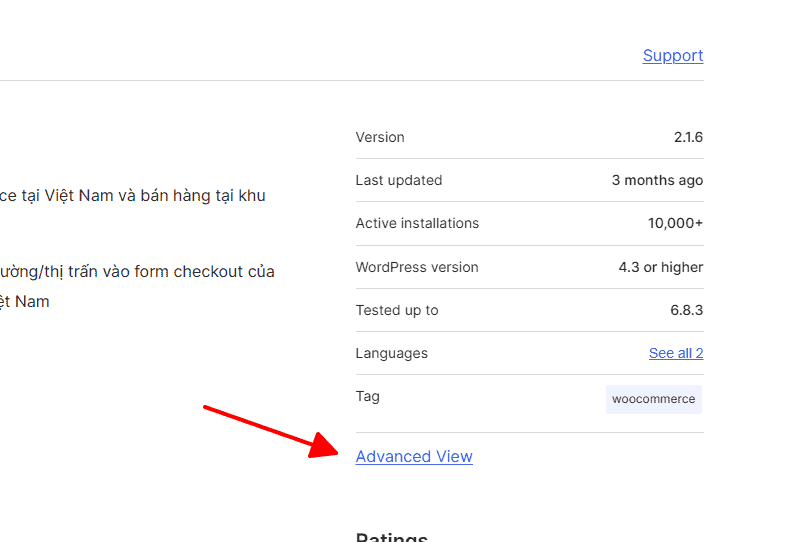Click the Version label

tap(380, 137)
